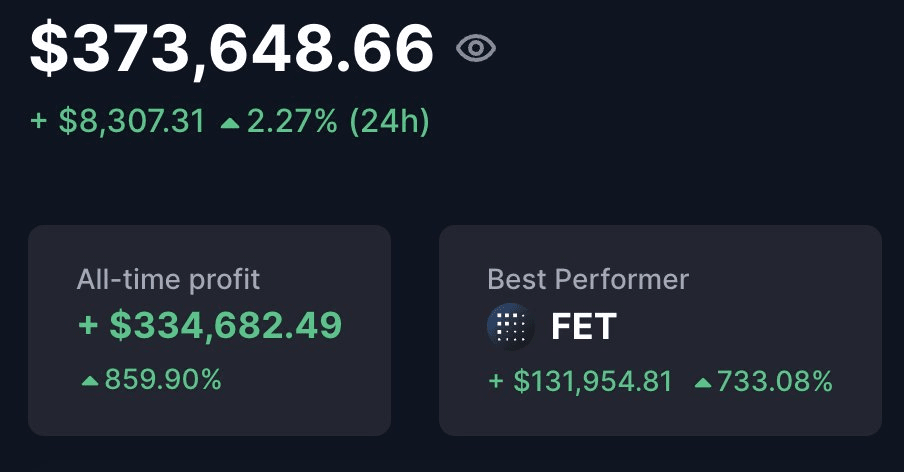Click the FET coin logo
Viewport: 904px width, 472px height.
[511, 327]
